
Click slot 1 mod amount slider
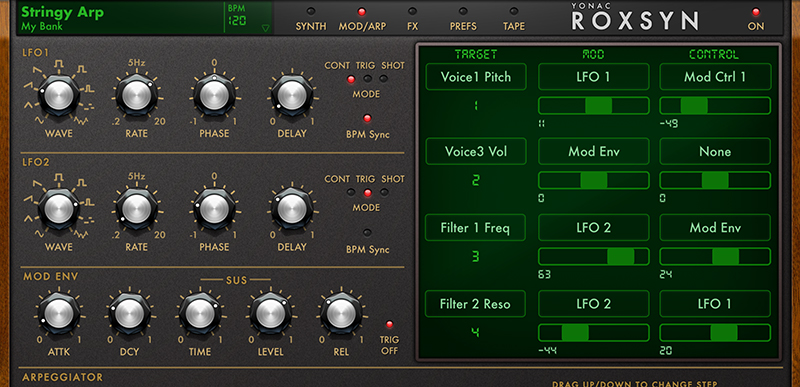(594, 106)
